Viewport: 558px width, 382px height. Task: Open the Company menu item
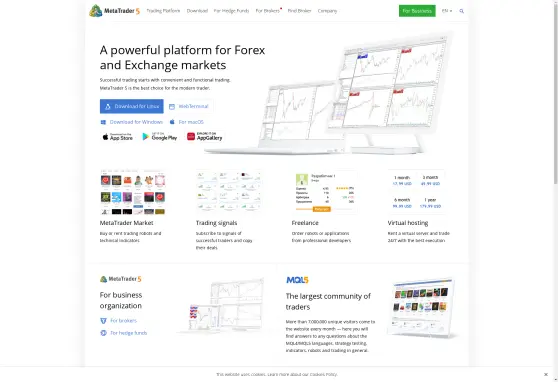click(x=327, y=11)
